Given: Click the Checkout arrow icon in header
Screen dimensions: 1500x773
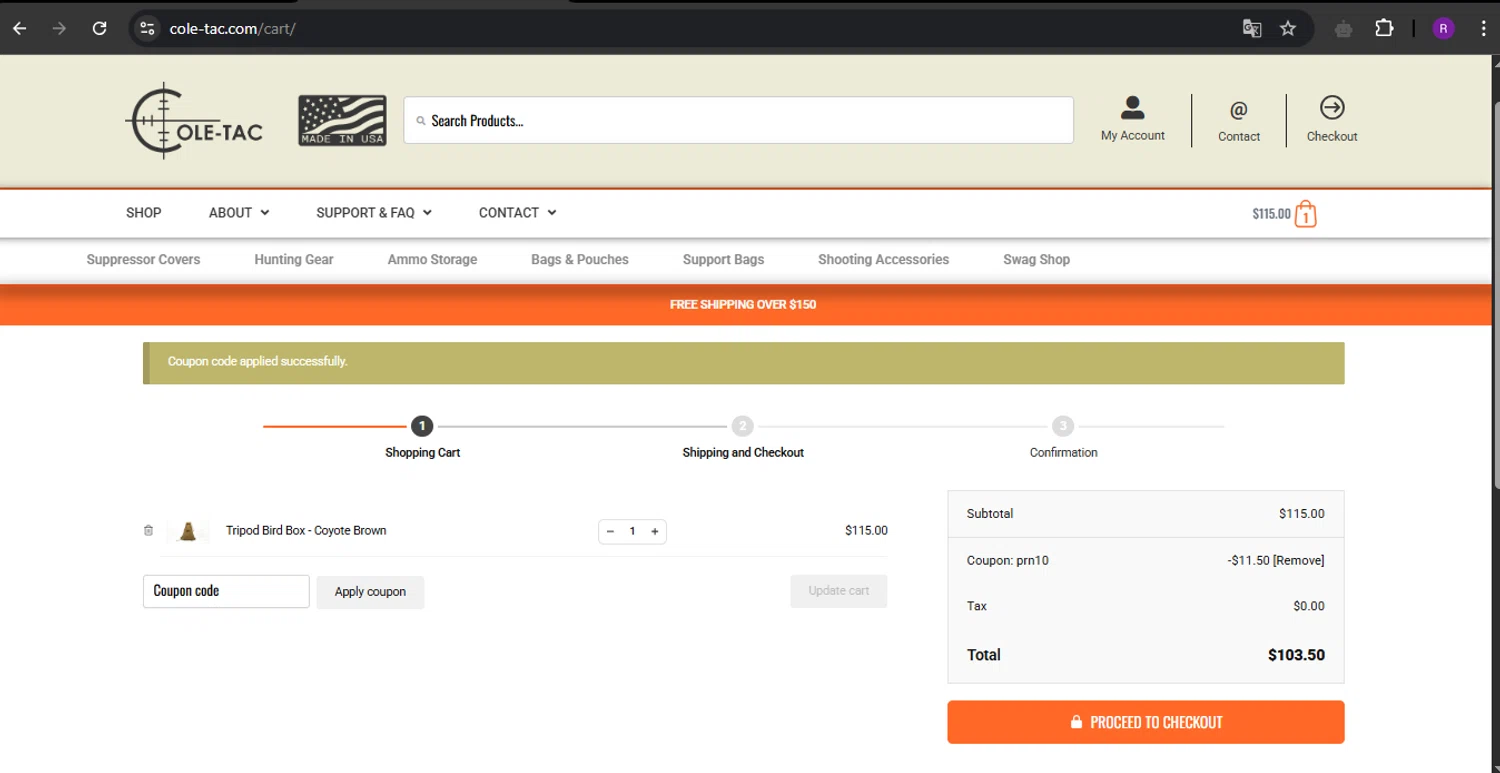Looking at the screenshot, I should coord(1332,107).
